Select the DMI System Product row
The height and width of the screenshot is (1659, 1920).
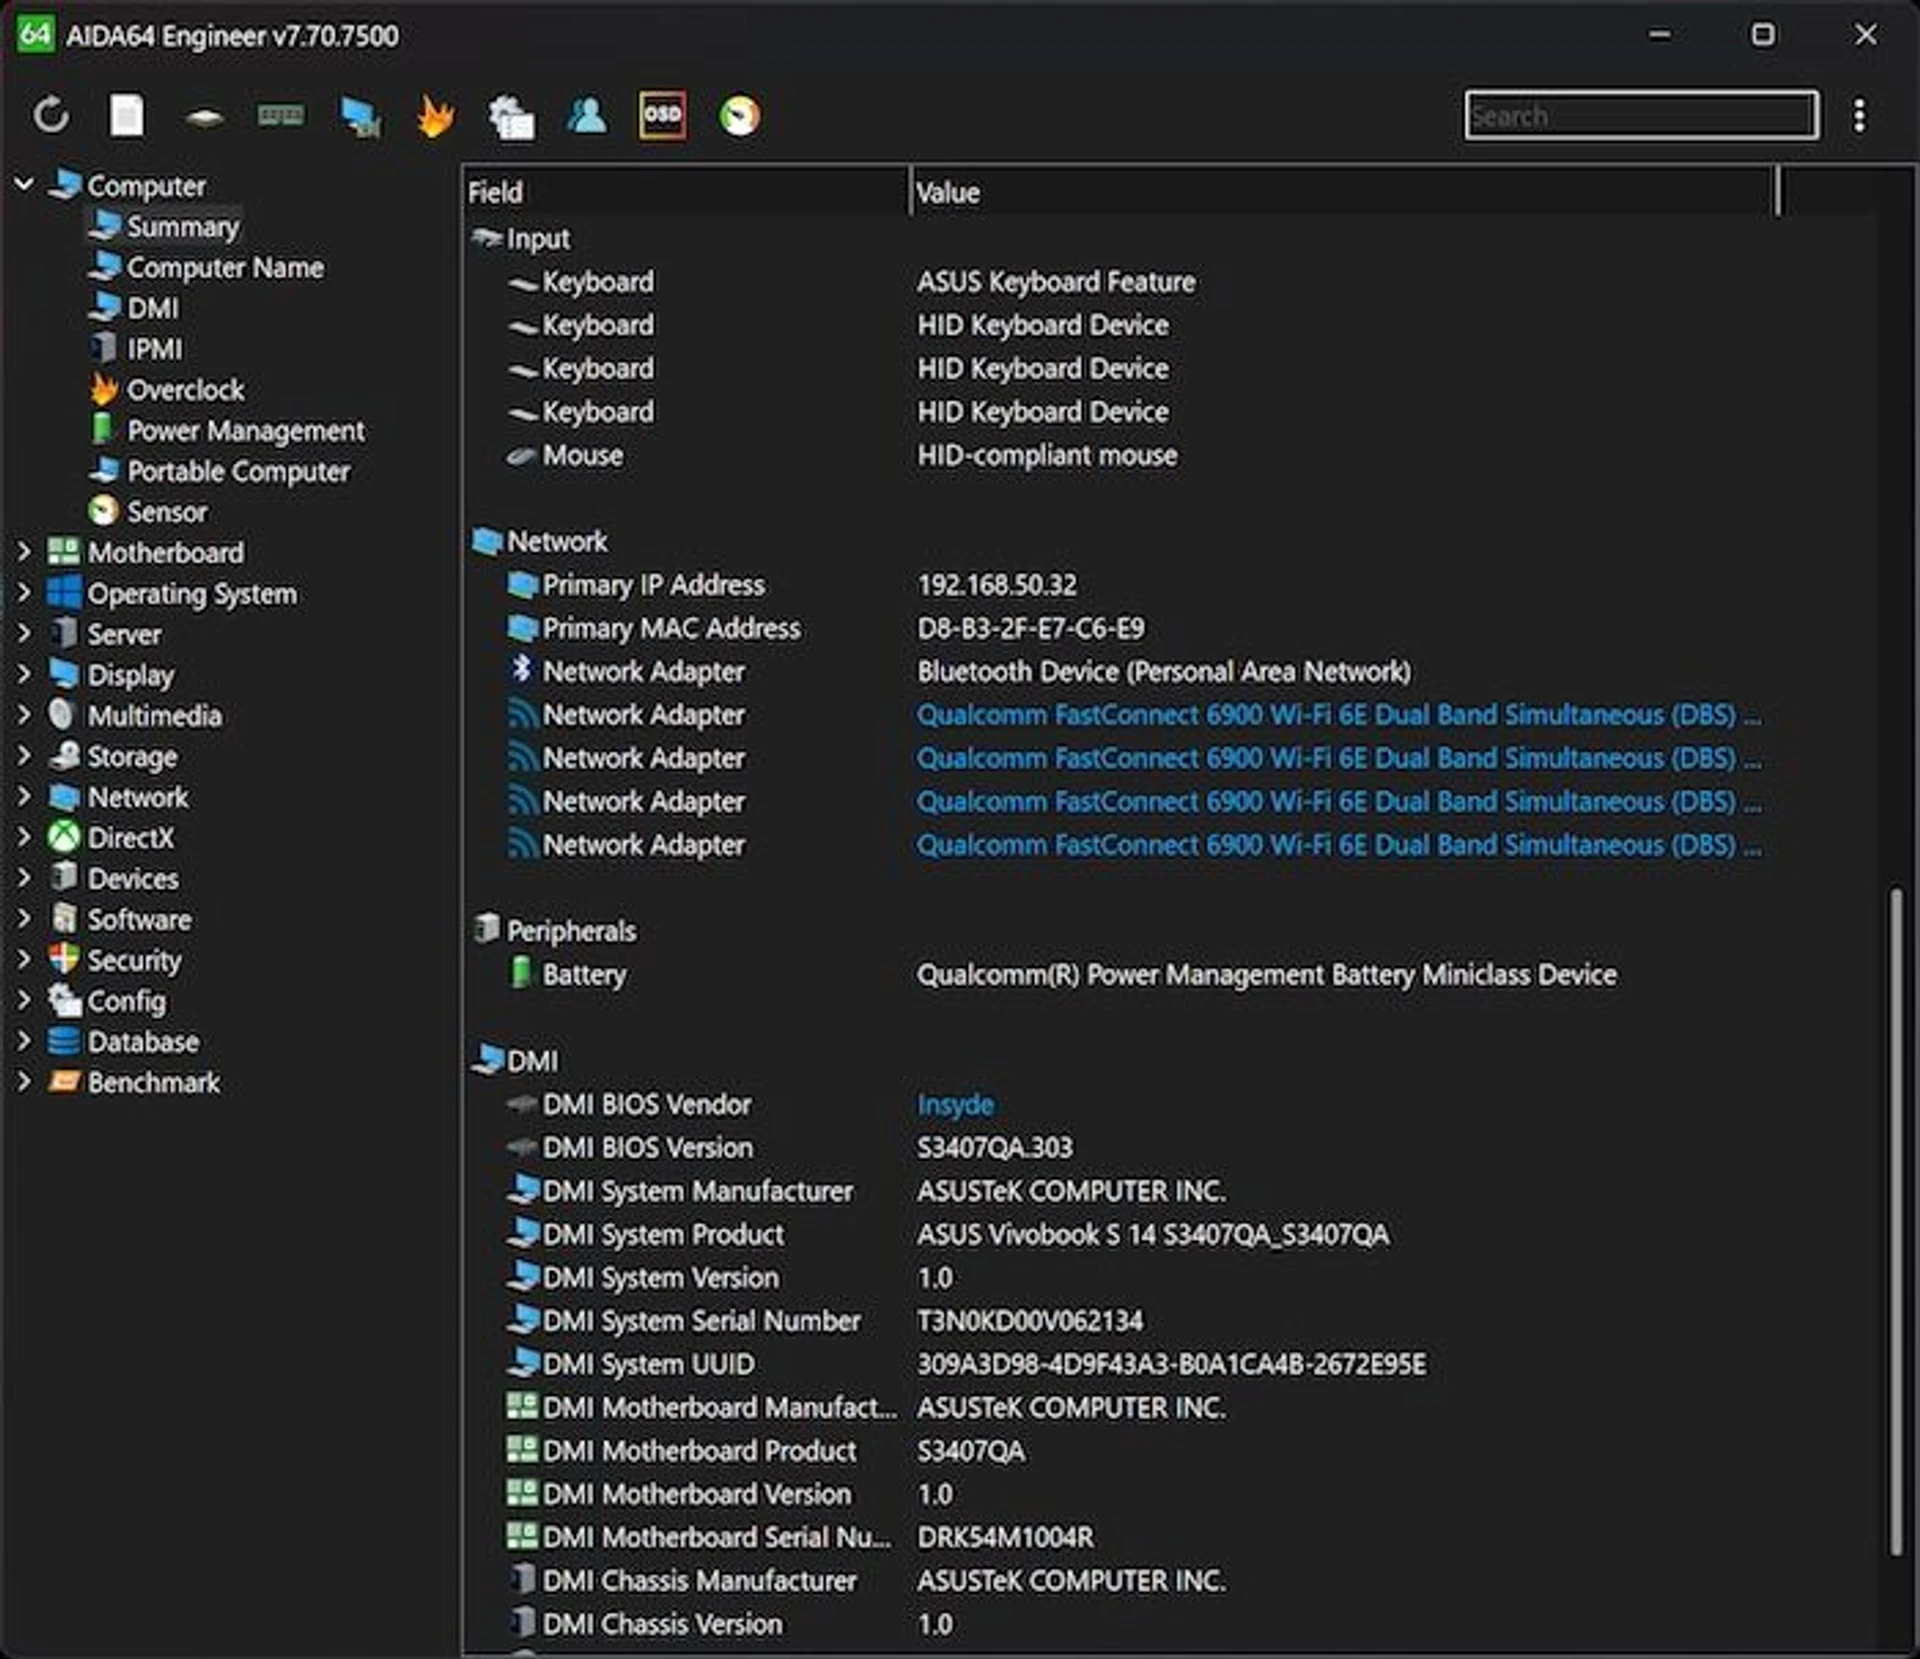click(x=1120, y=1234)
